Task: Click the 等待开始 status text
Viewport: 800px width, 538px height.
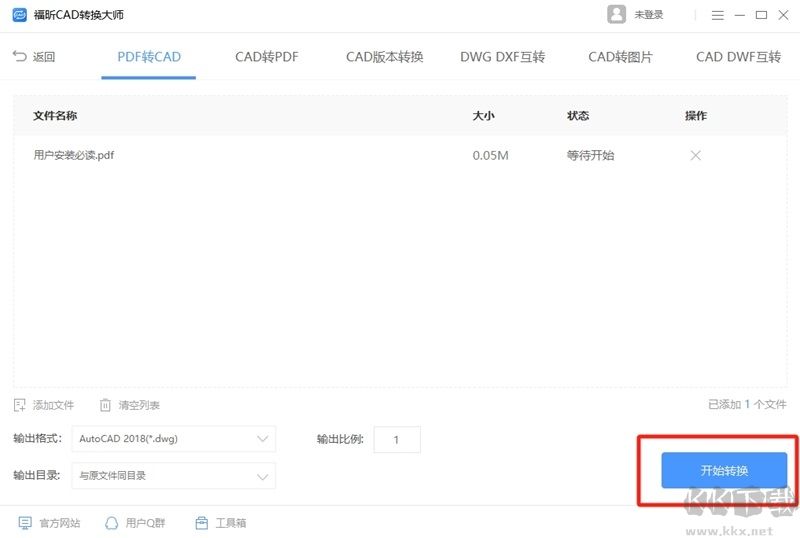Action: pyautogui.click(x=590, y=155)
